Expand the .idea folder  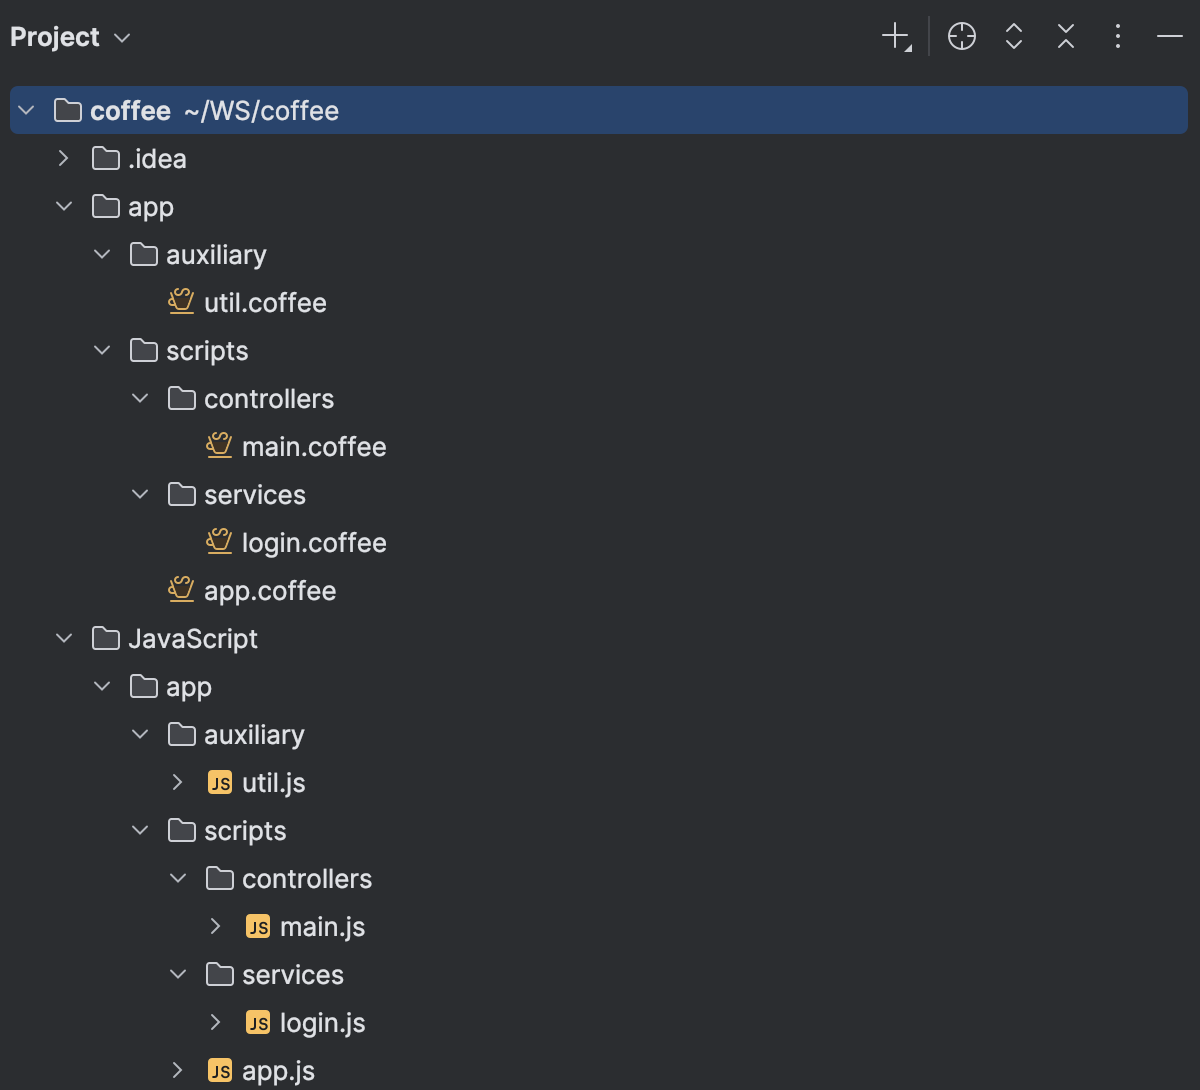pos(63,158)
